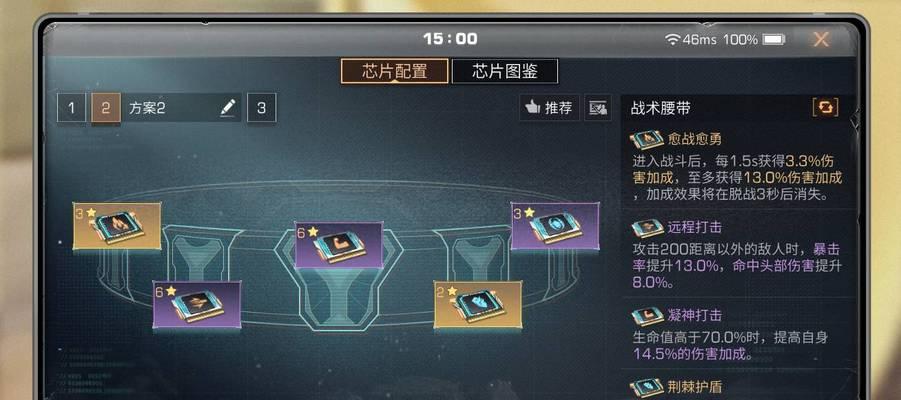Select the 芯片配置 tab
Viewport: 901px width, 400px height.
tap(394, 71)
